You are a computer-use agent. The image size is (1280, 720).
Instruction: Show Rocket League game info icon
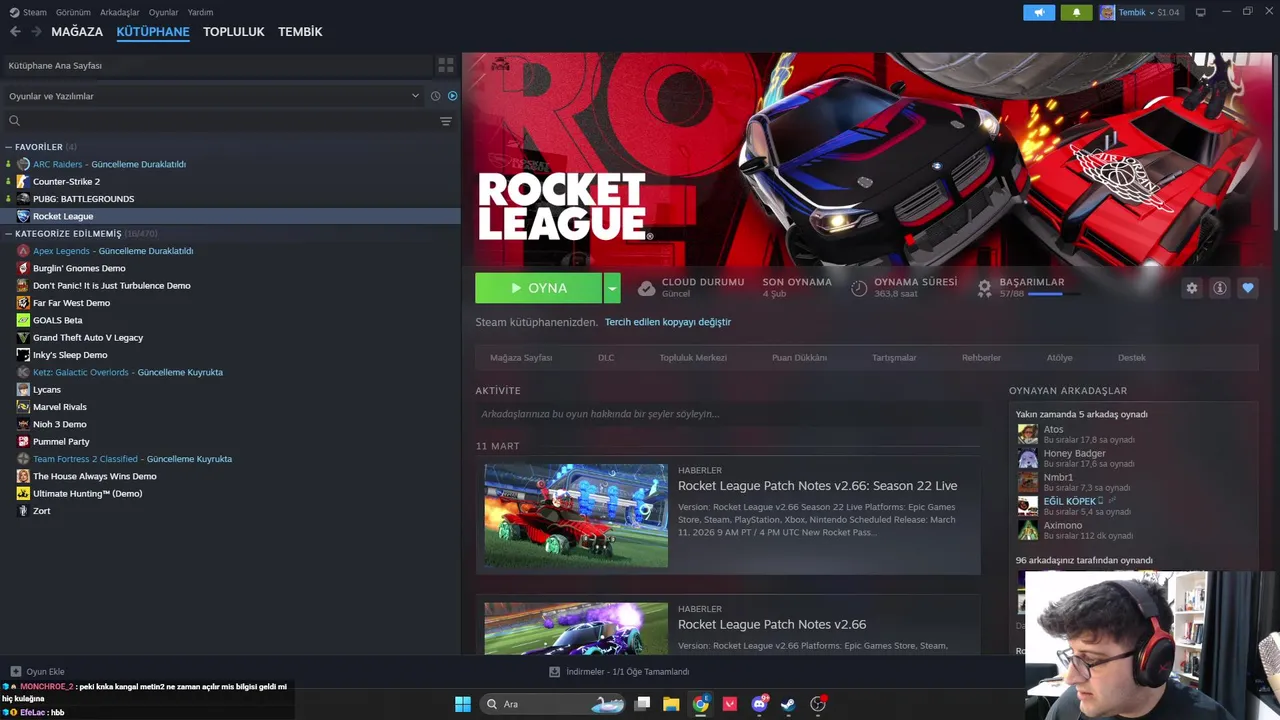pyautogui.click(x=1219, y=288)
